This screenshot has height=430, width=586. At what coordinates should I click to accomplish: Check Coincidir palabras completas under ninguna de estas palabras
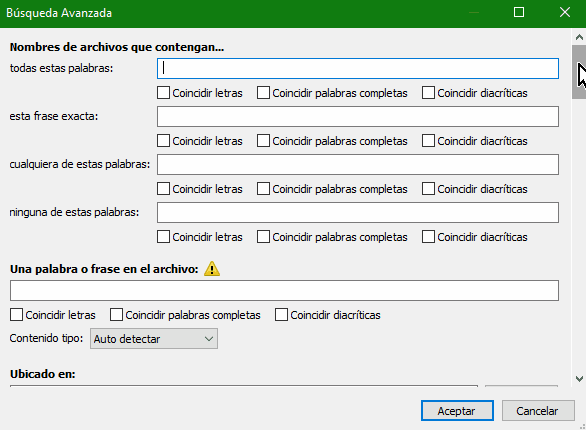[x=263, y=237]
